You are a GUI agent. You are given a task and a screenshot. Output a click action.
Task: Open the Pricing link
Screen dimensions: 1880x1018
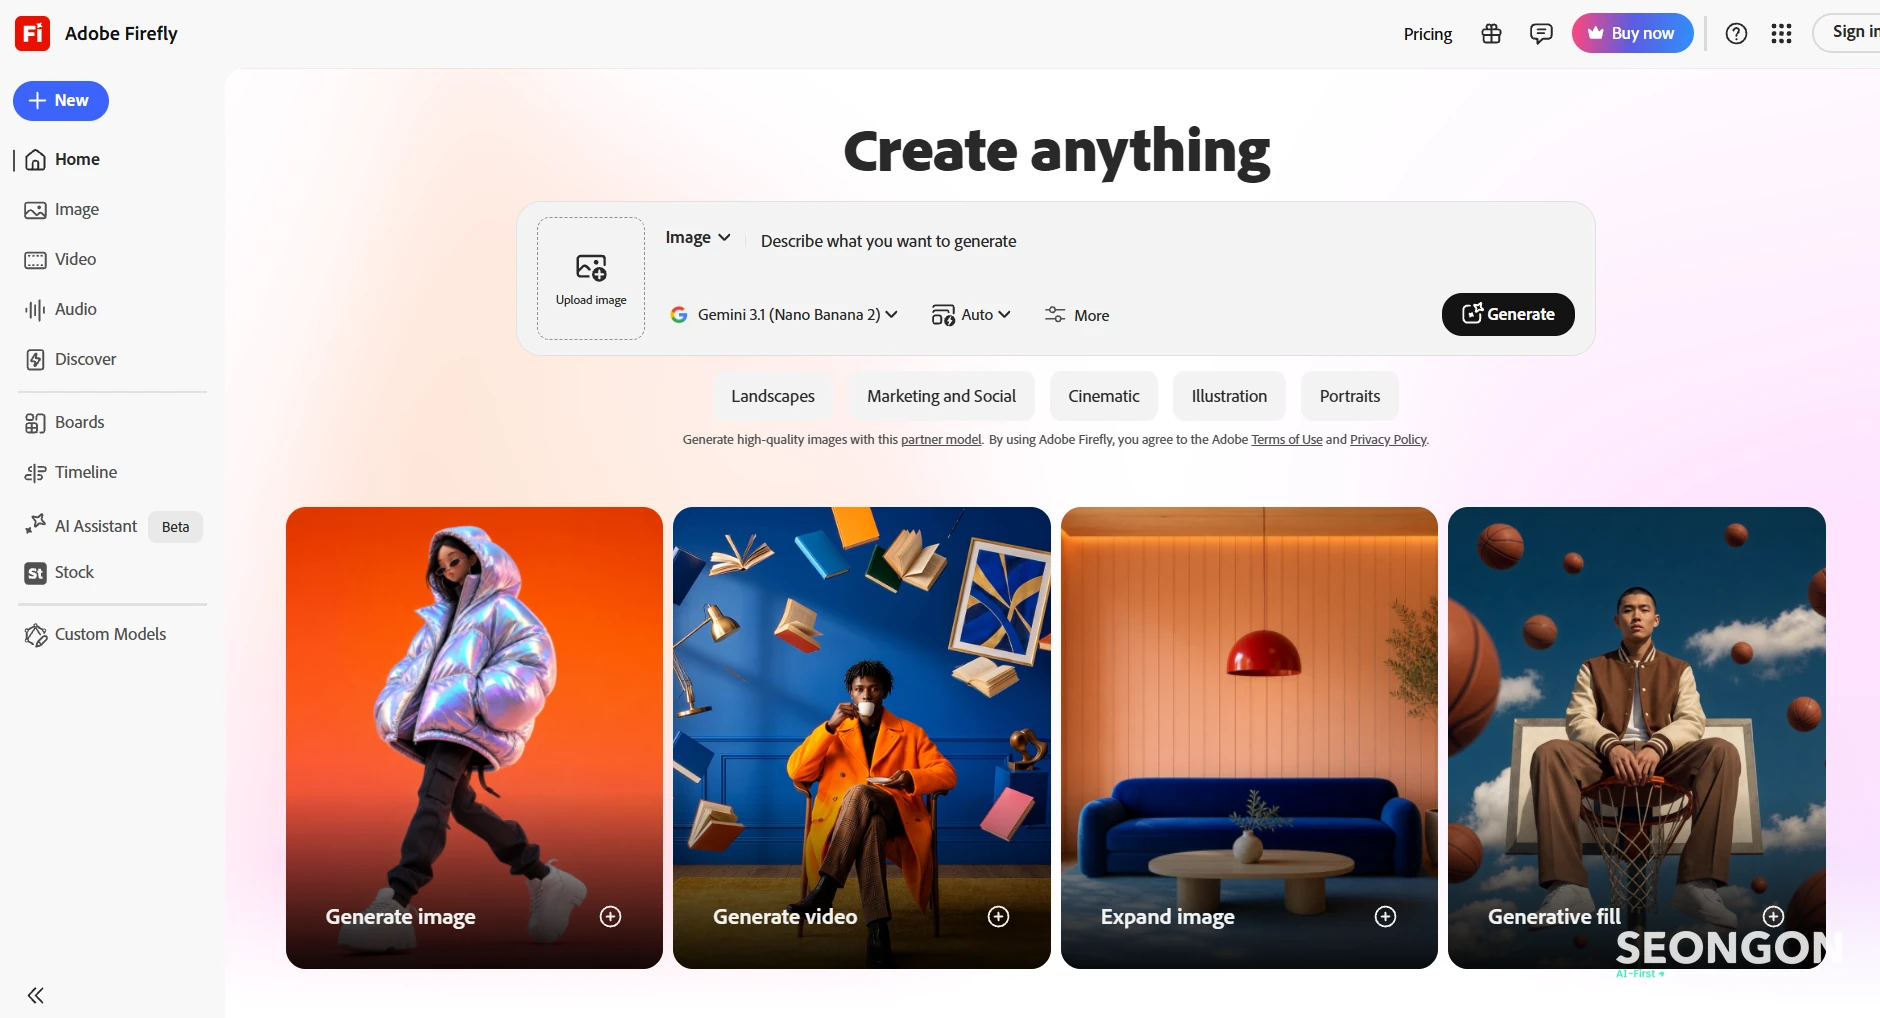(1427, 34)
